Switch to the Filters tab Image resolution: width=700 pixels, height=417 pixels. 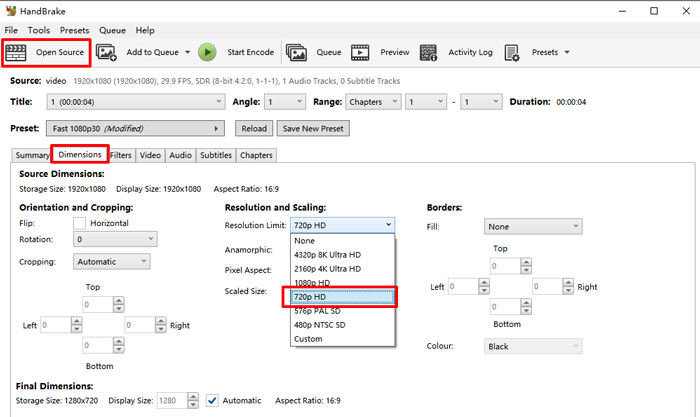pyautogui.click(x=121, y=155)
